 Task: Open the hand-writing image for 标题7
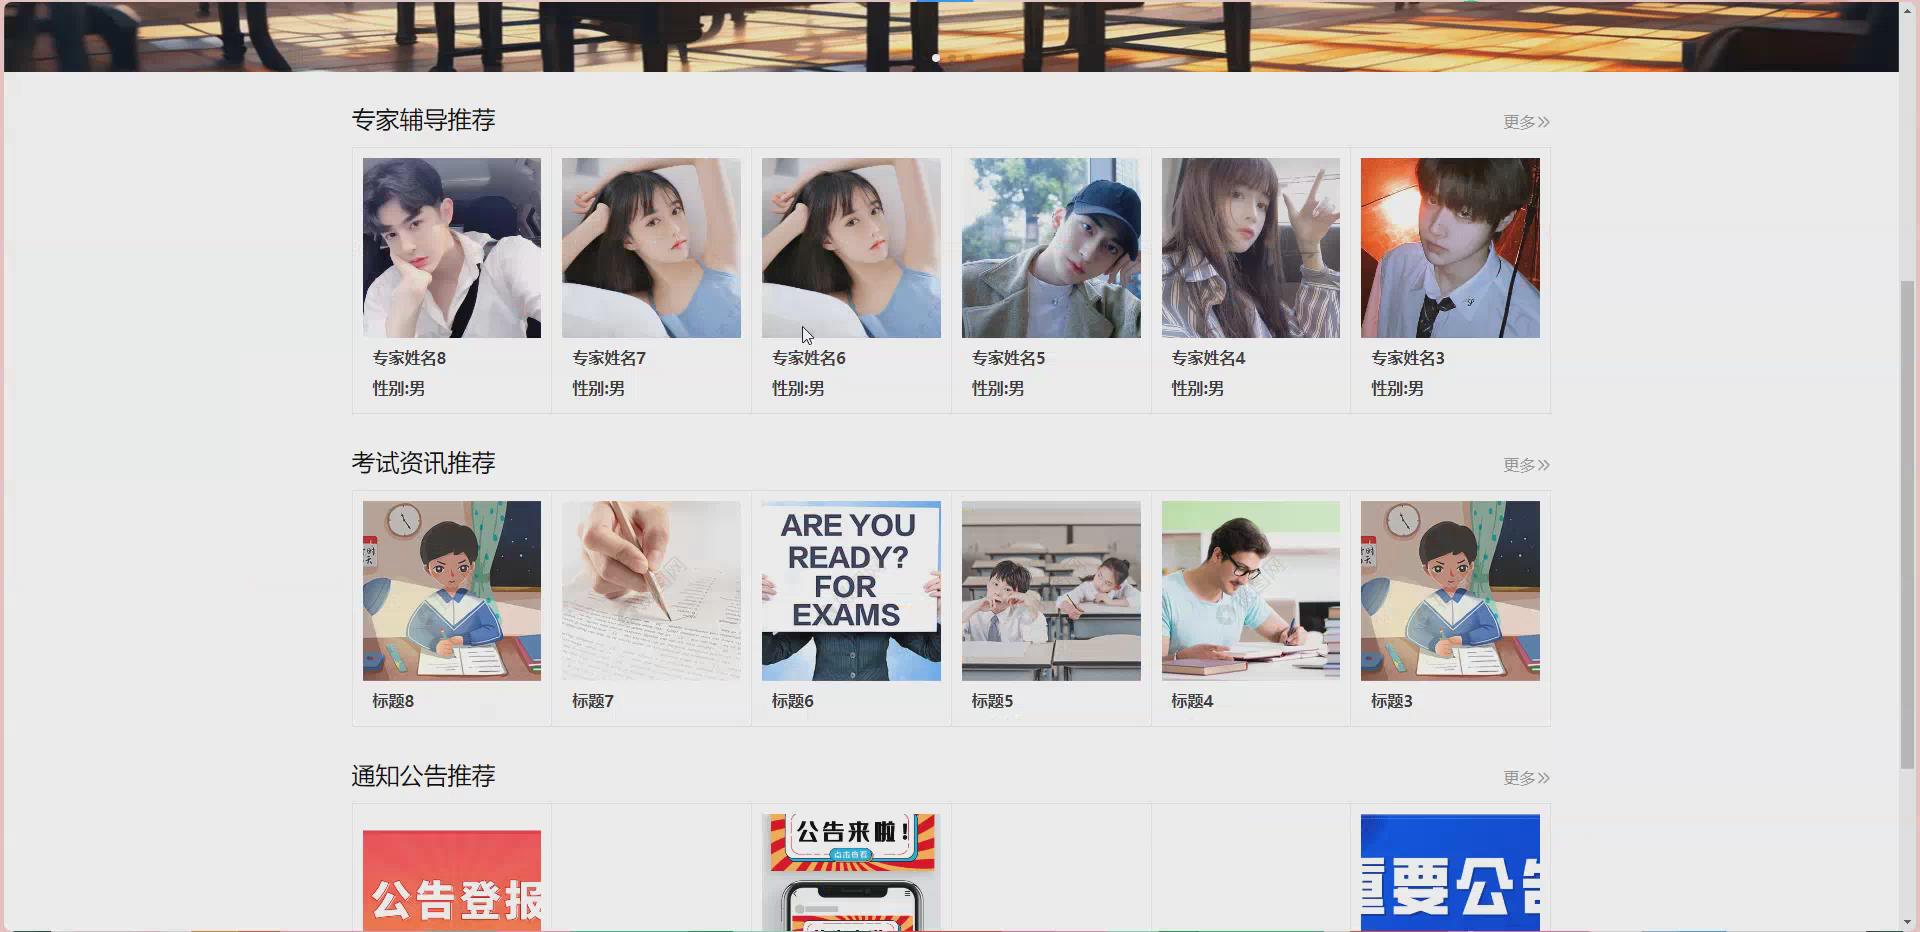click(x=651, y=591)
